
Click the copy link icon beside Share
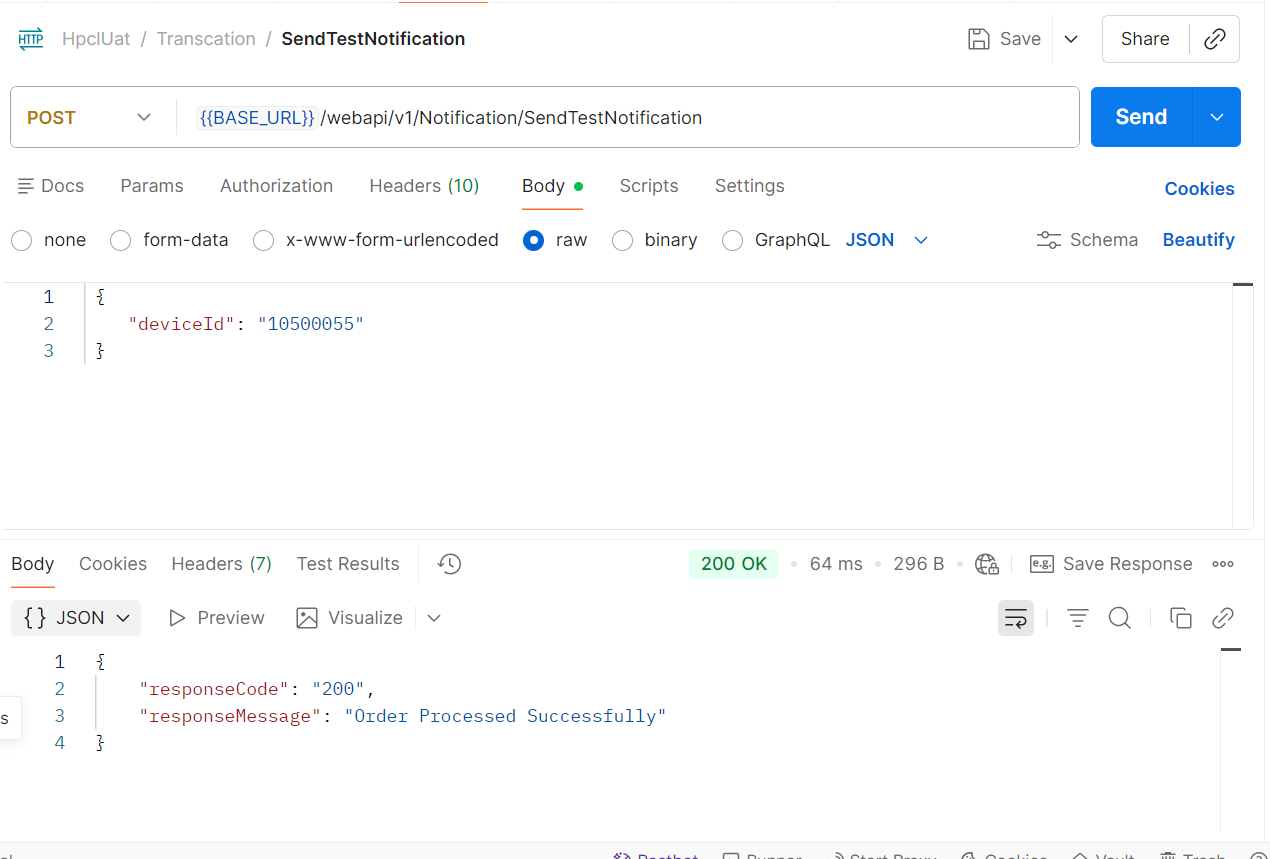pos(1215,39)
